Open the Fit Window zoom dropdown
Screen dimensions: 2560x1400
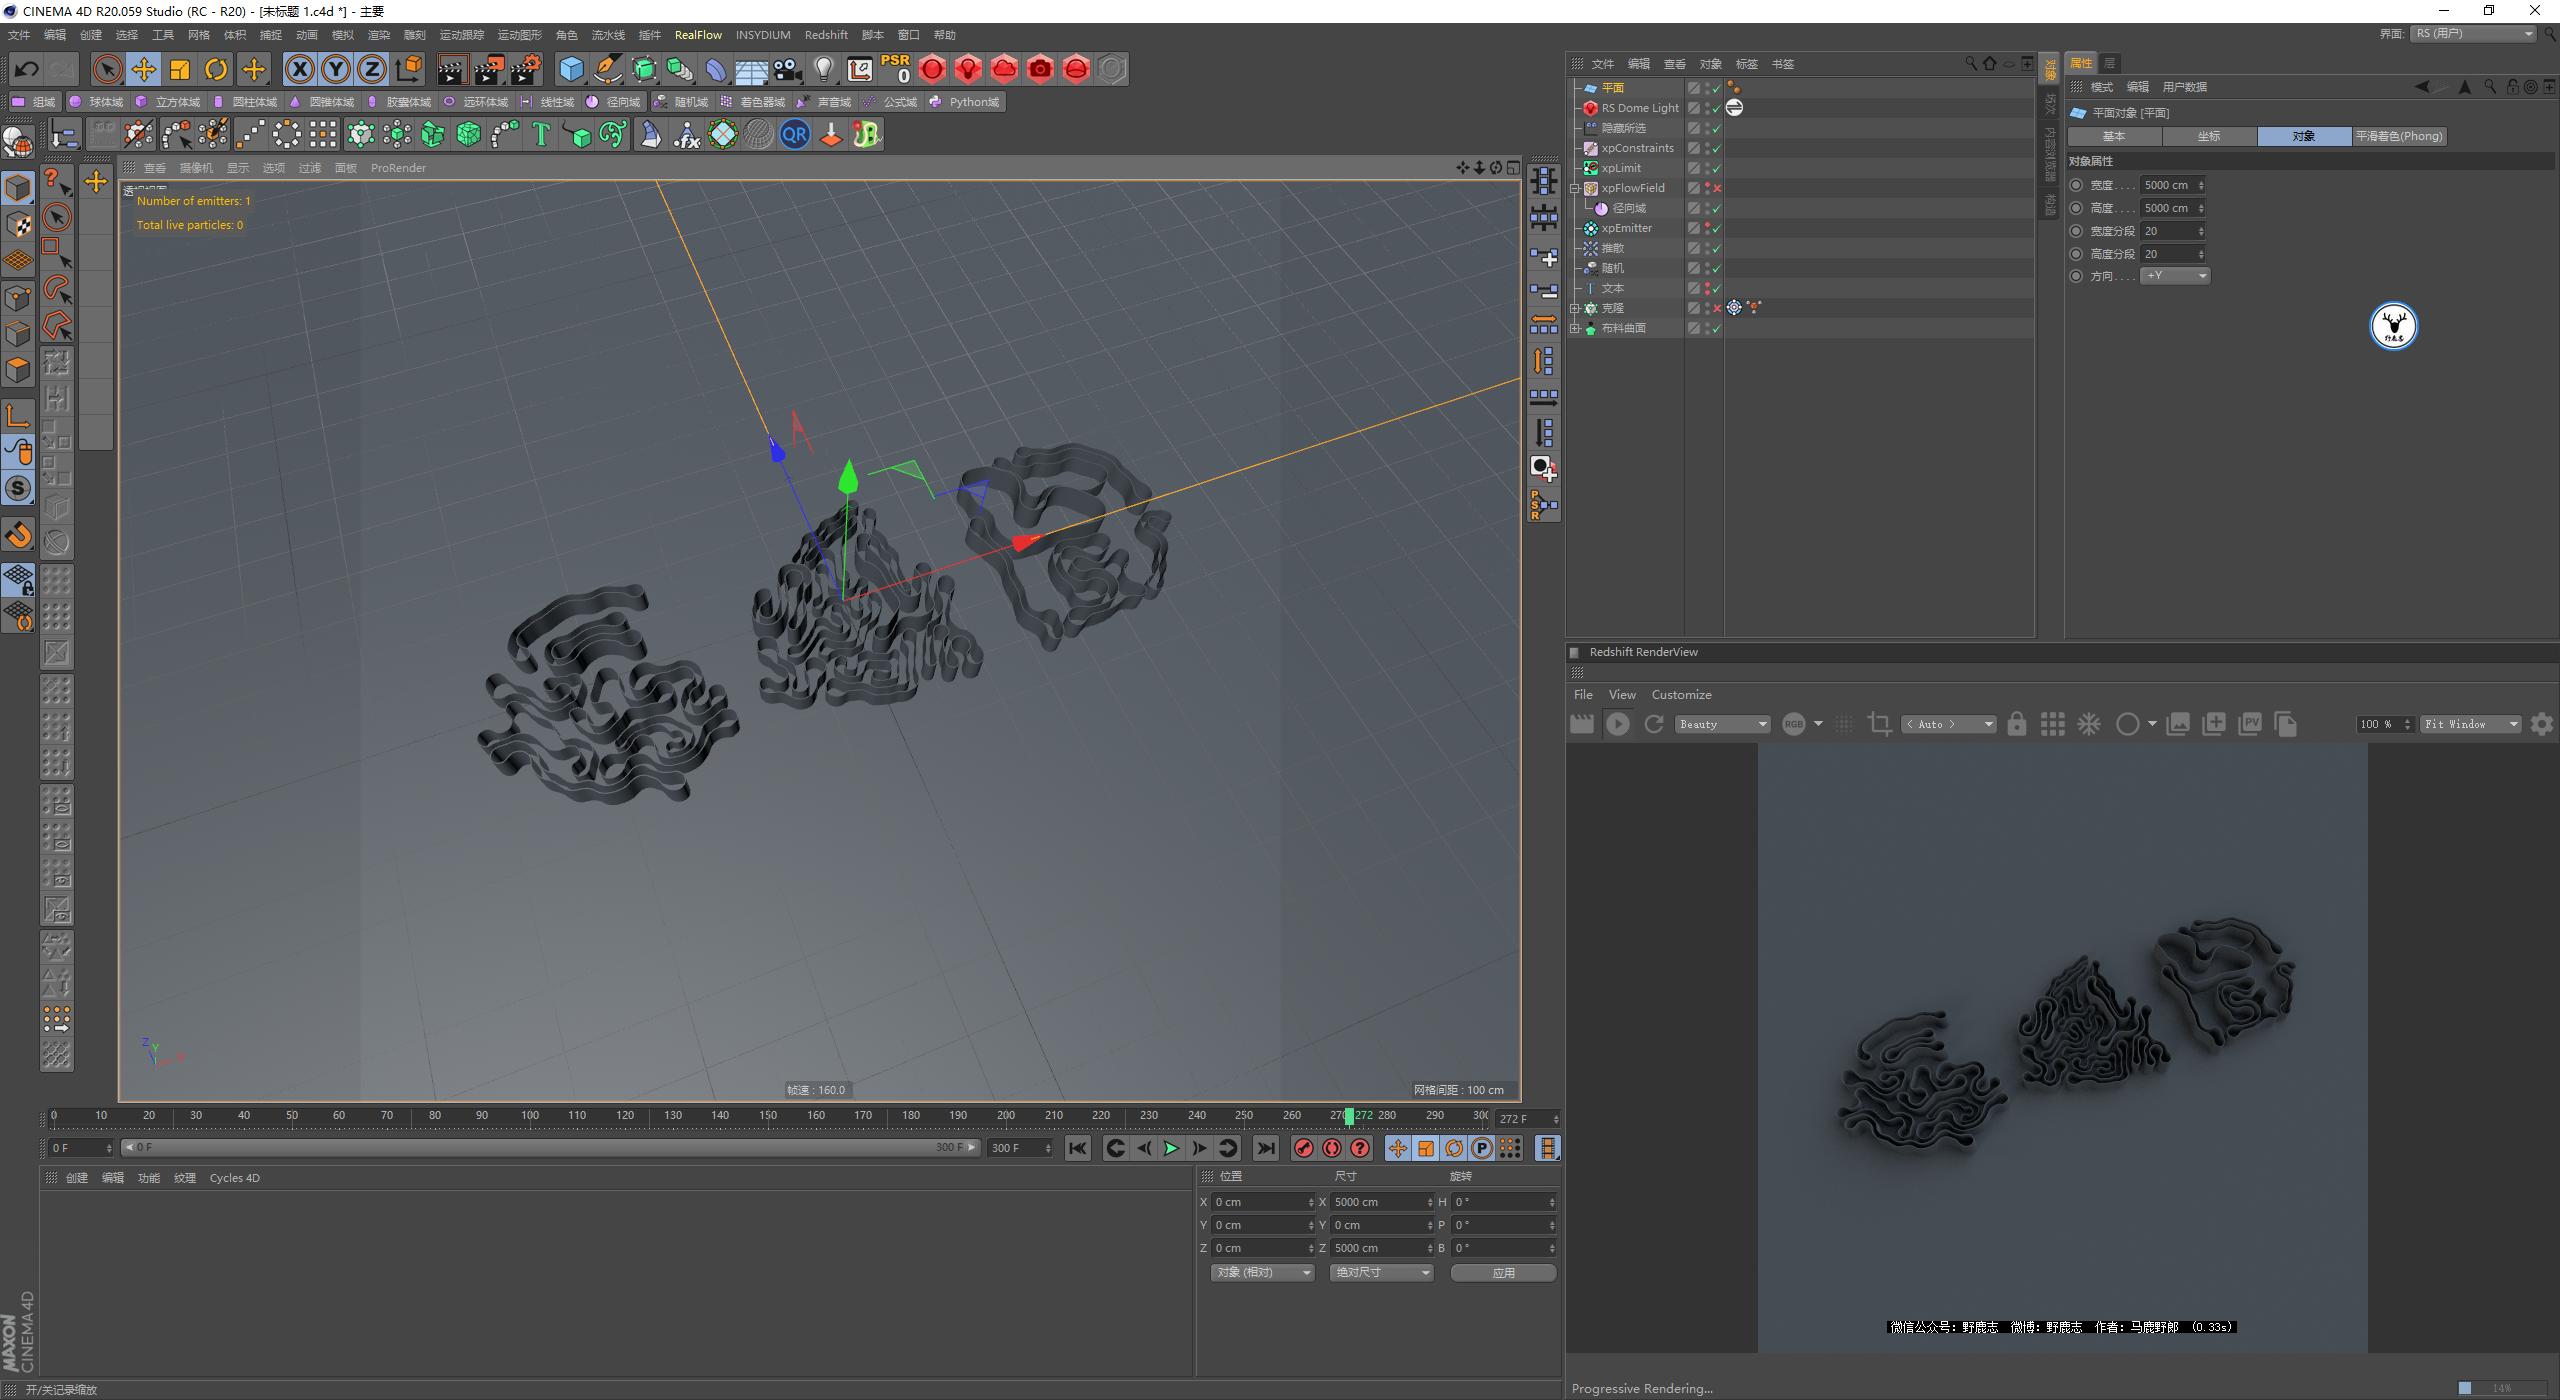tap(2470, 724)
